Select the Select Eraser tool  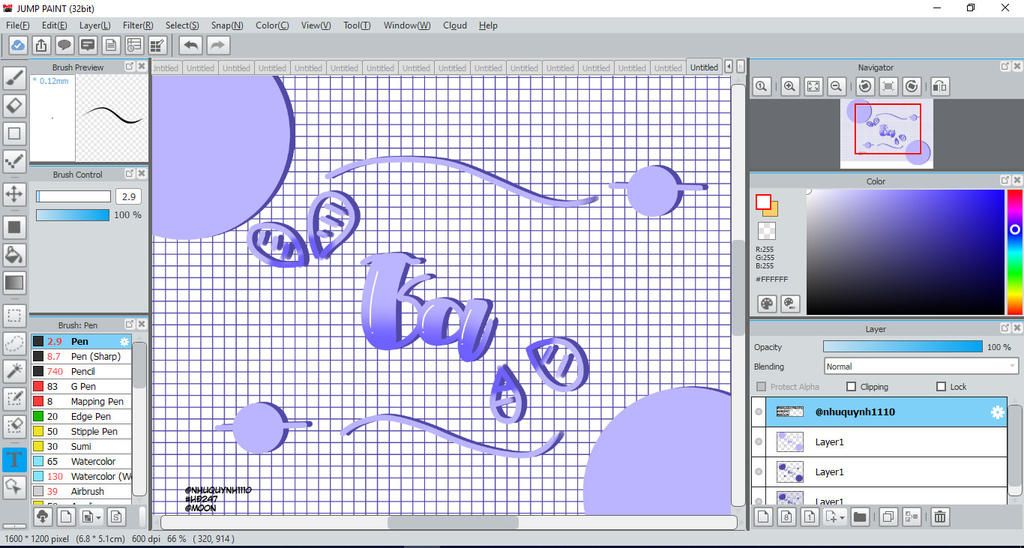(14, 426)
